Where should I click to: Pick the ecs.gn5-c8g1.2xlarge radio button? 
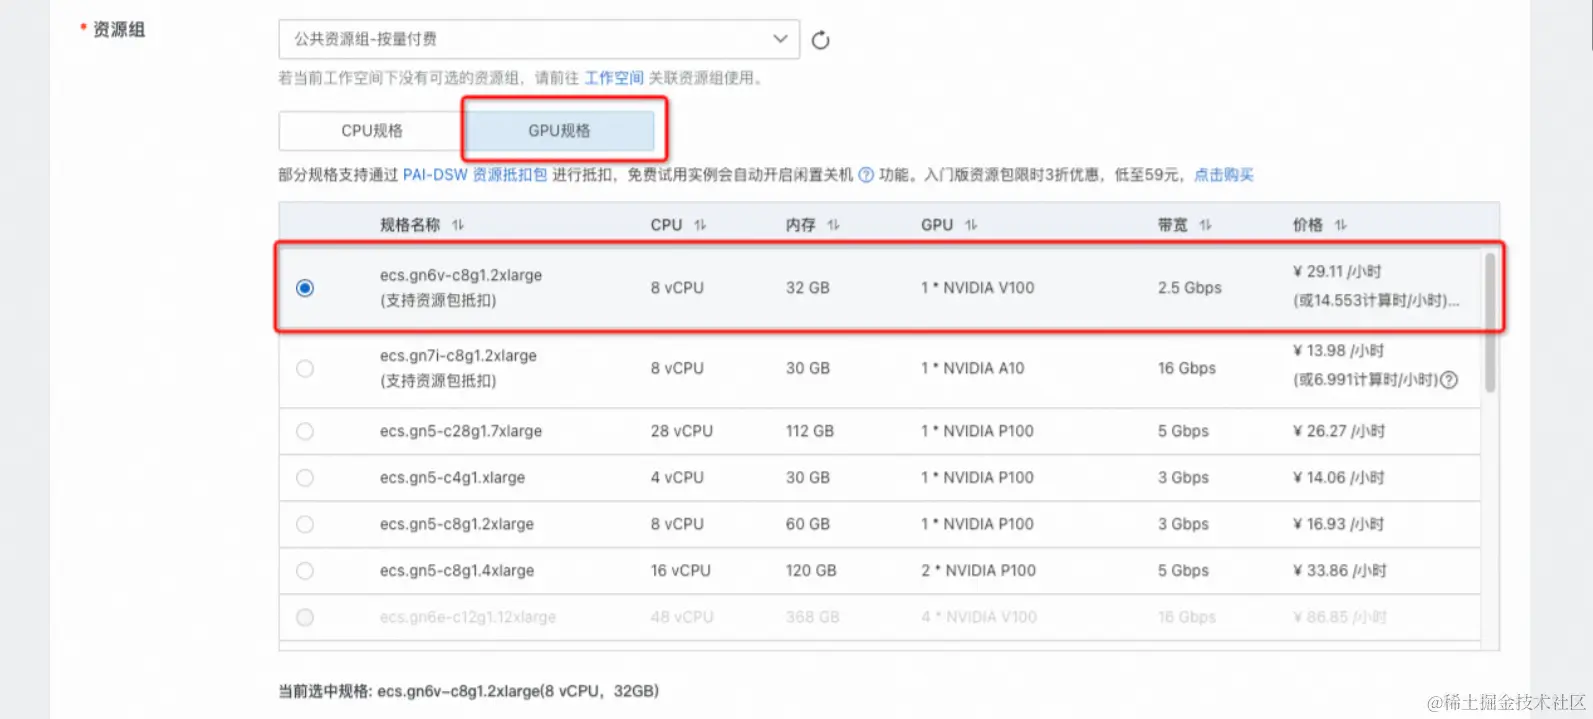point(305,524)
